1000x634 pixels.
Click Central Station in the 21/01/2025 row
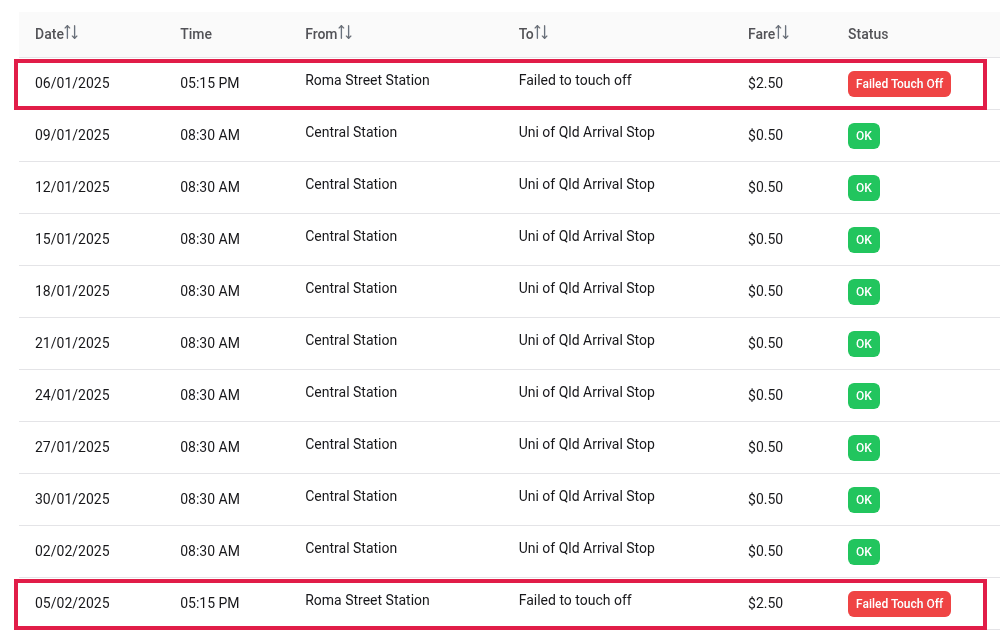point(351,340)
